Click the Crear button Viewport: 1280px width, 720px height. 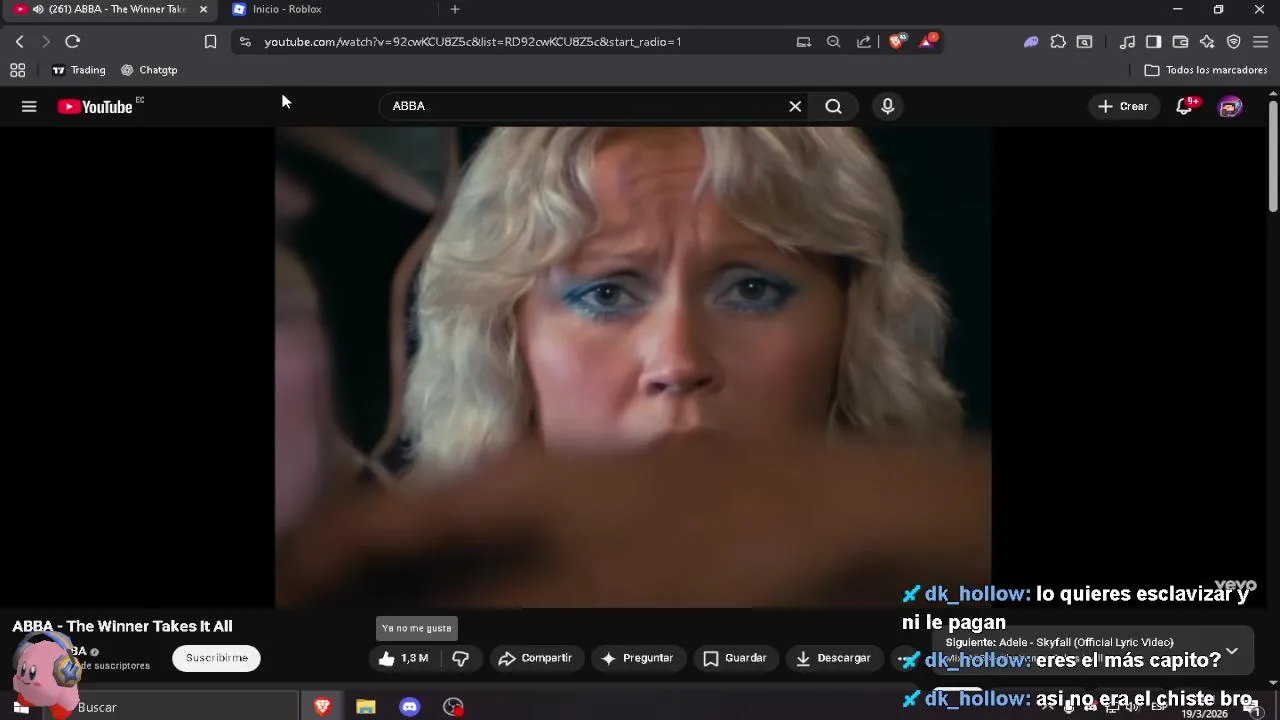1122,106
